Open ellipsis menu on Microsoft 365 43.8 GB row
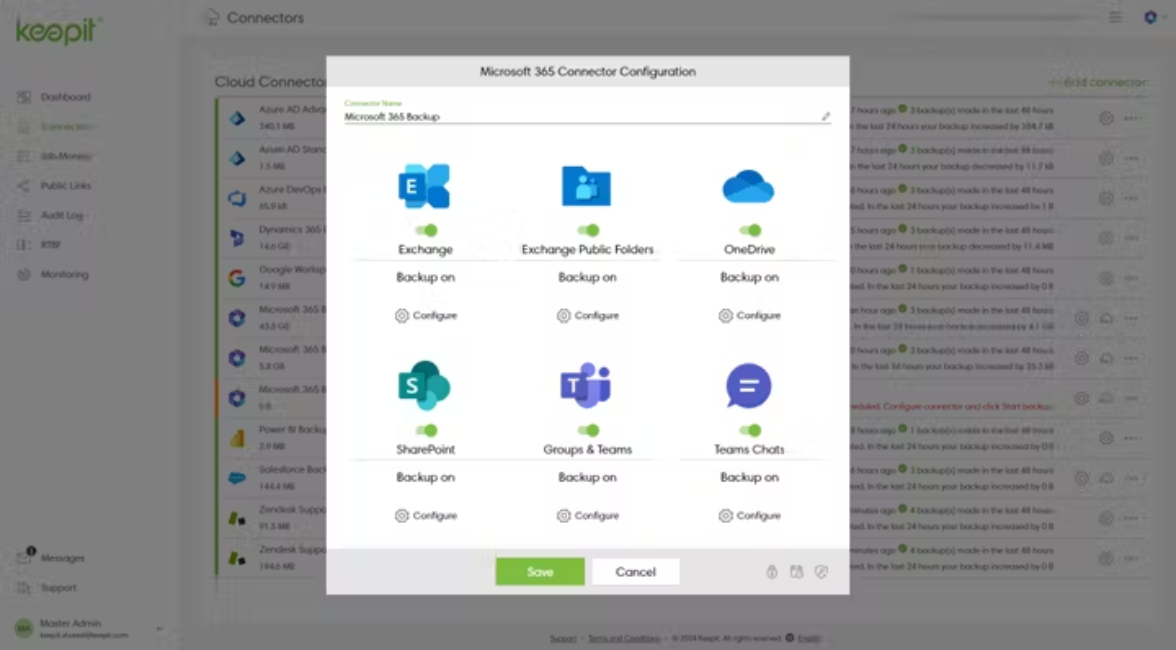Screen dimensions: 1176x650 (x=1131, y=318)
